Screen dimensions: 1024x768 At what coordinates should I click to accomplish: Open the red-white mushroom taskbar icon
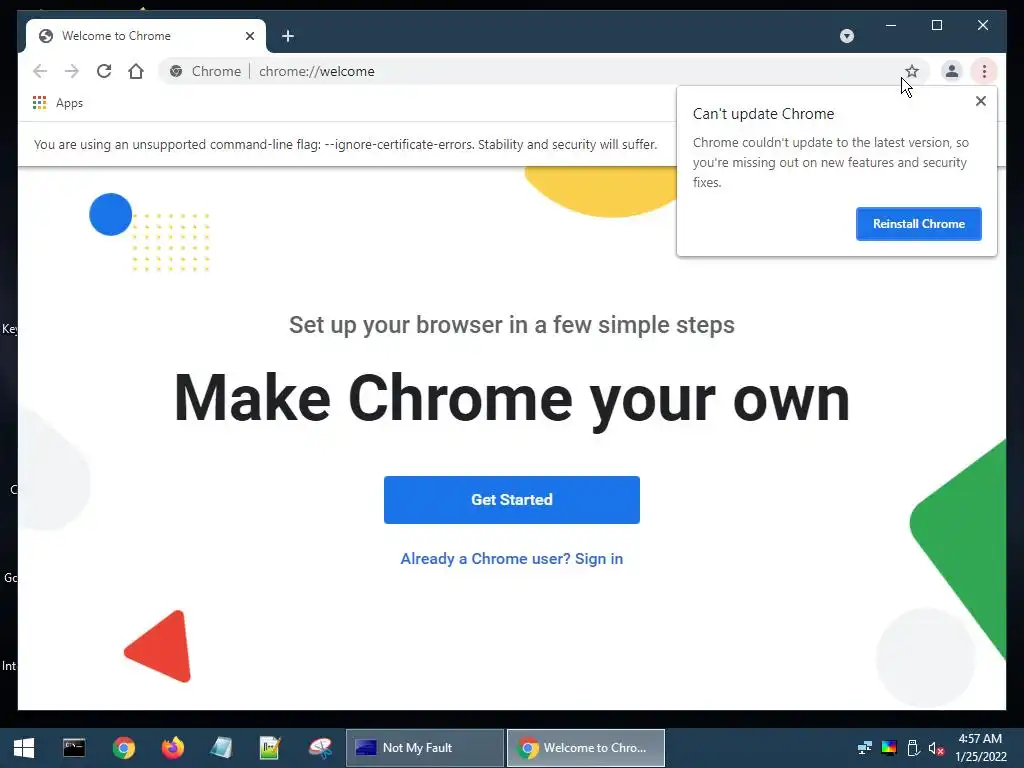pos(320,748)
